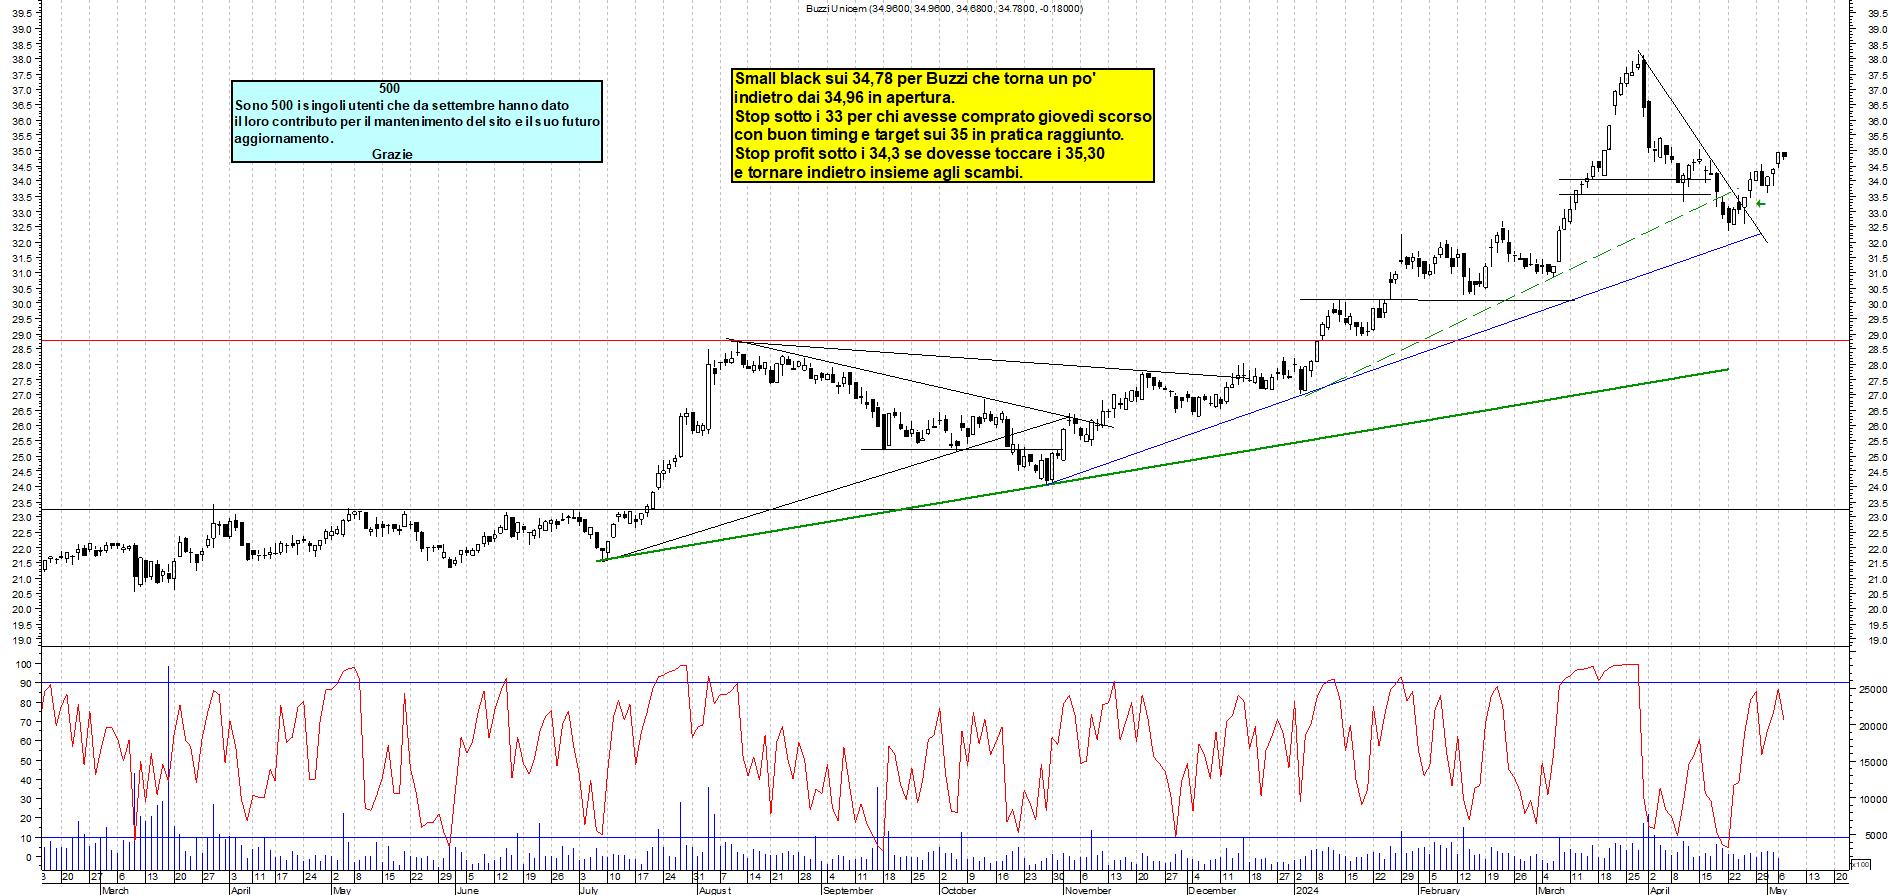Click the 20000 volume scale value
This screenshot has width=1890, height=895.
coord(1872,727)
